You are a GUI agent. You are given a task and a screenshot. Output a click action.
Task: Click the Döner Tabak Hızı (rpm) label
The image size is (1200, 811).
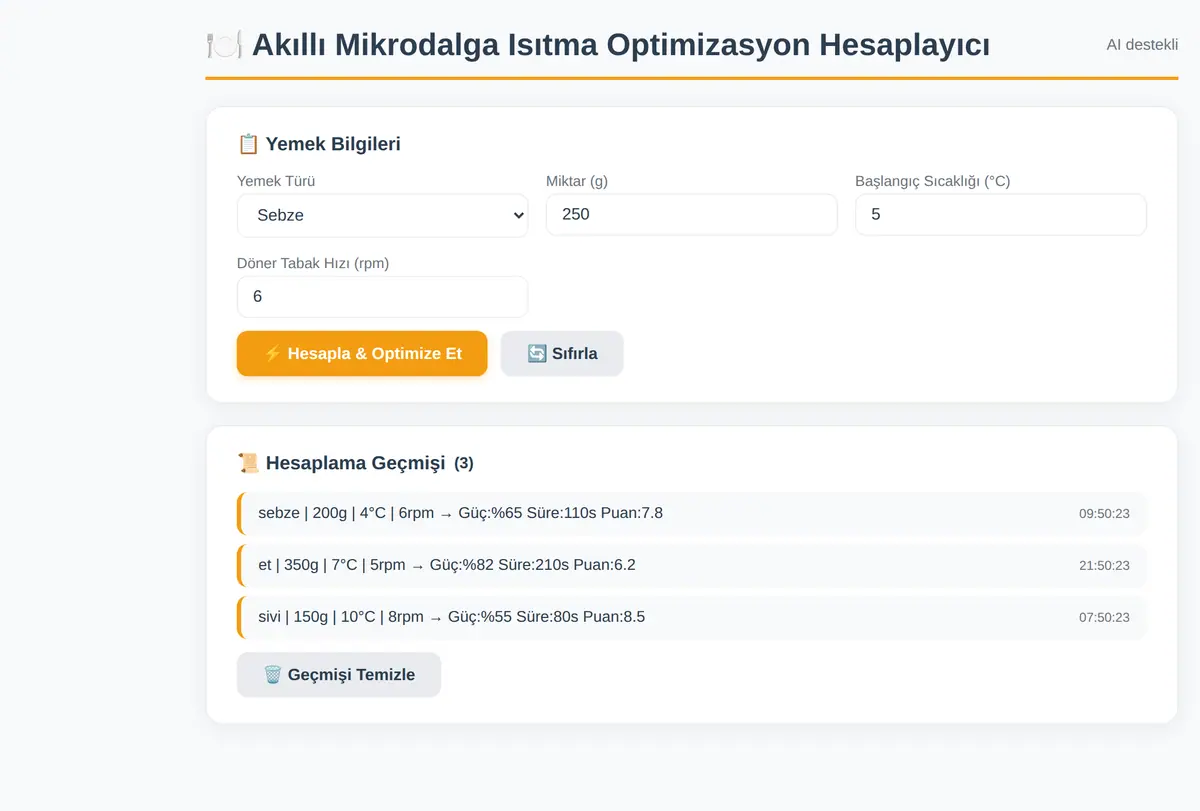(313, 264)
